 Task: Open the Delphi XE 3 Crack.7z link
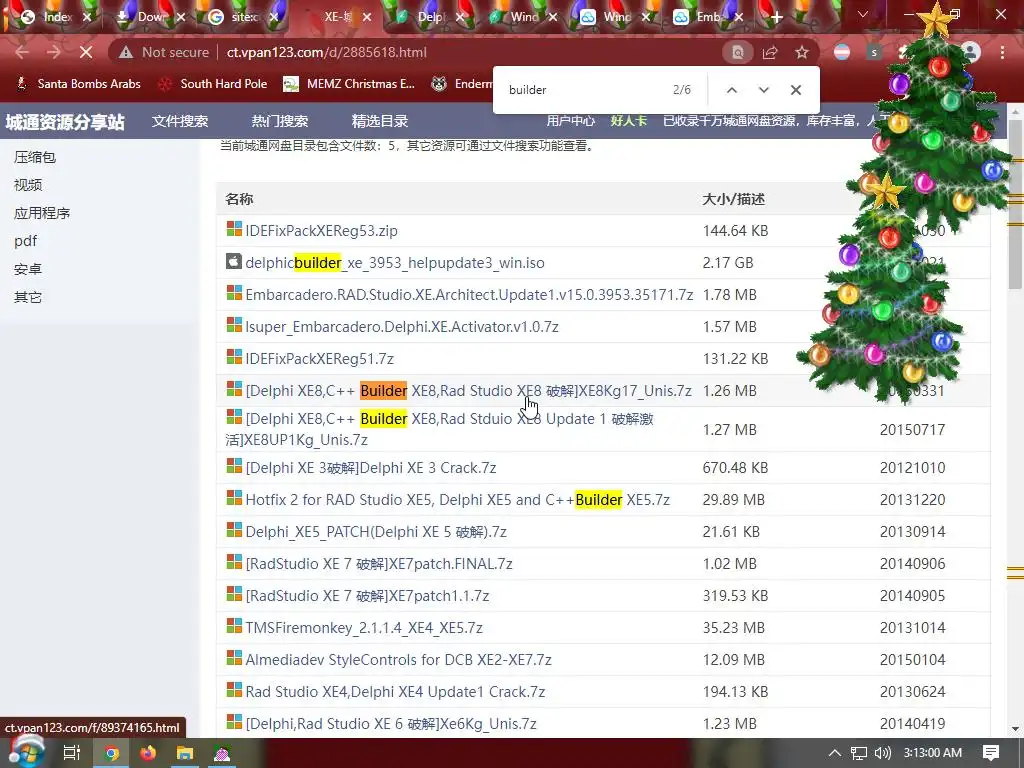click(x=371, y=468)
